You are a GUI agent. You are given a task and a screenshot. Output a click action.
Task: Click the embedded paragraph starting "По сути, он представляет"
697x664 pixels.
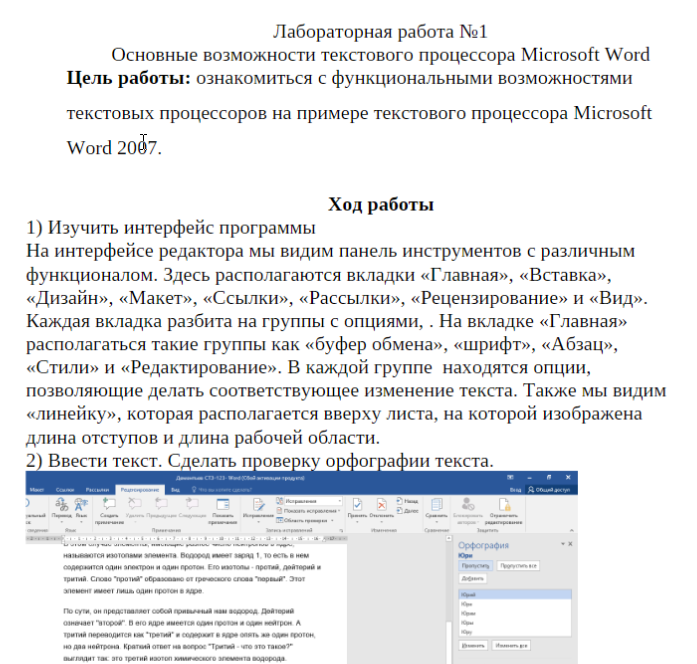(189, 635)
